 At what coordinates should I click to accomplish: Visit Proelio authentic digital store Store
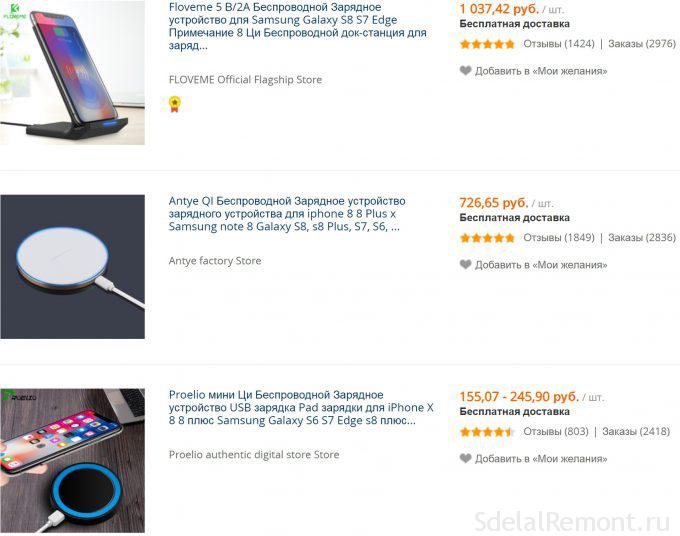254,454
